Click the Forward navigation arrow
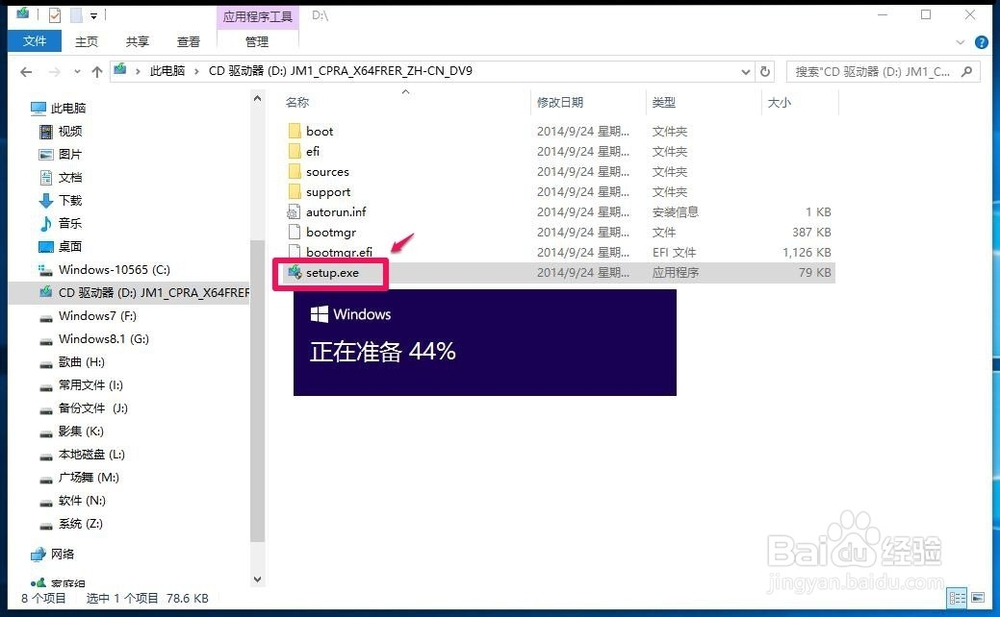The image size is (1000, 617). [54, 71]
